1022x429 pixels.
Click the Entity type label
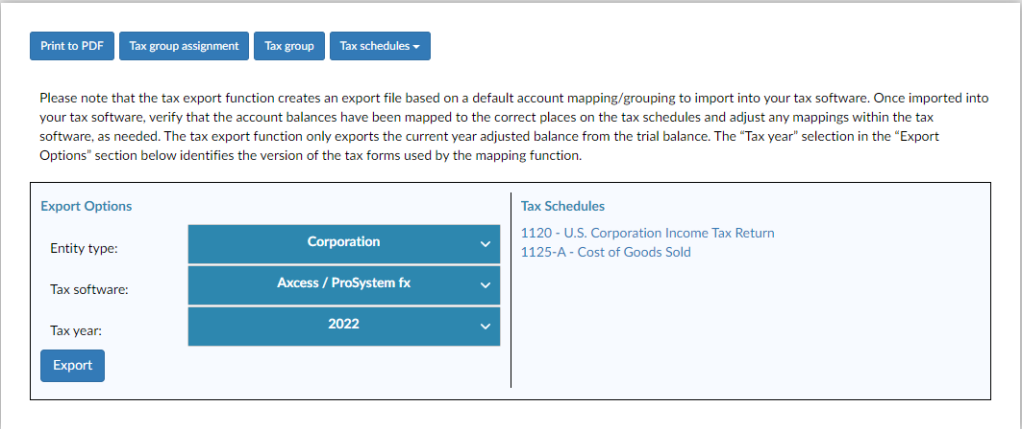(x=83, y=248)
